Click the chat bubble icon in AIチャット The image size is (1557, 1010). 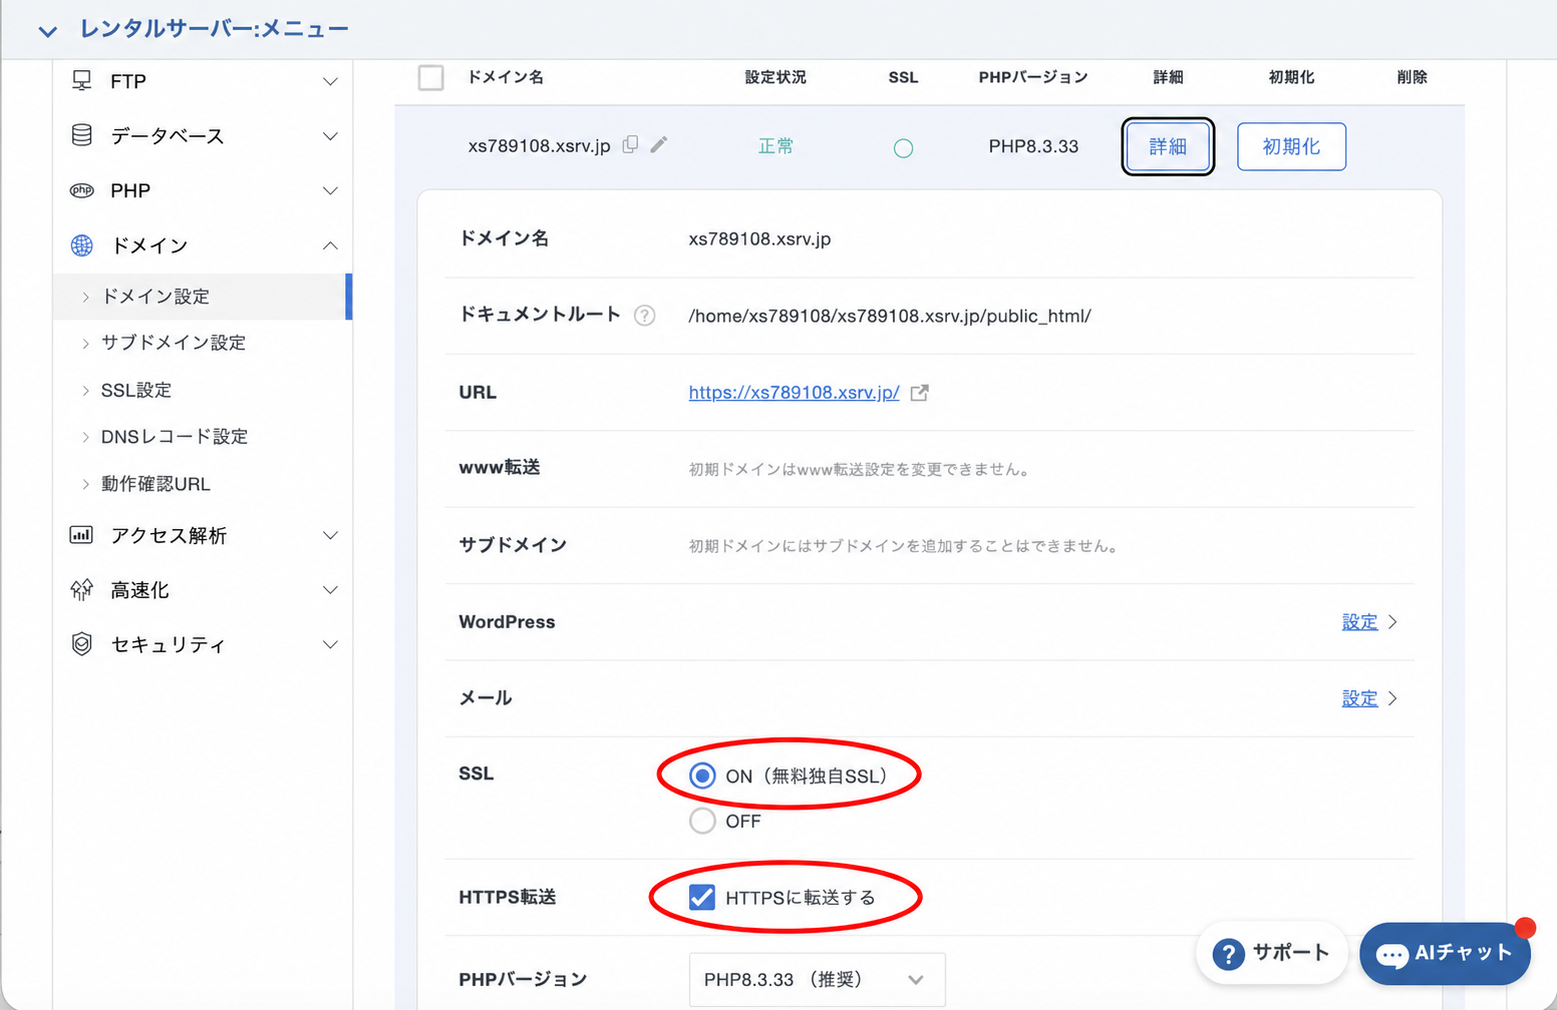pos(1391,955)
